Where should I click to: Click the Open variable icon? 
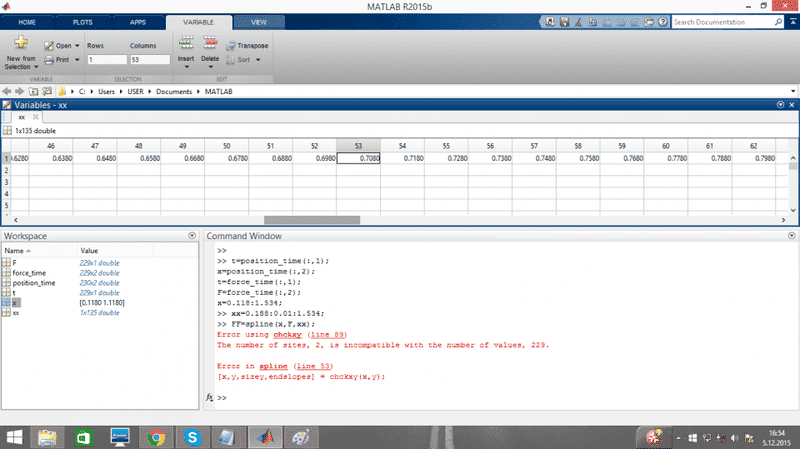pos(49,46)
